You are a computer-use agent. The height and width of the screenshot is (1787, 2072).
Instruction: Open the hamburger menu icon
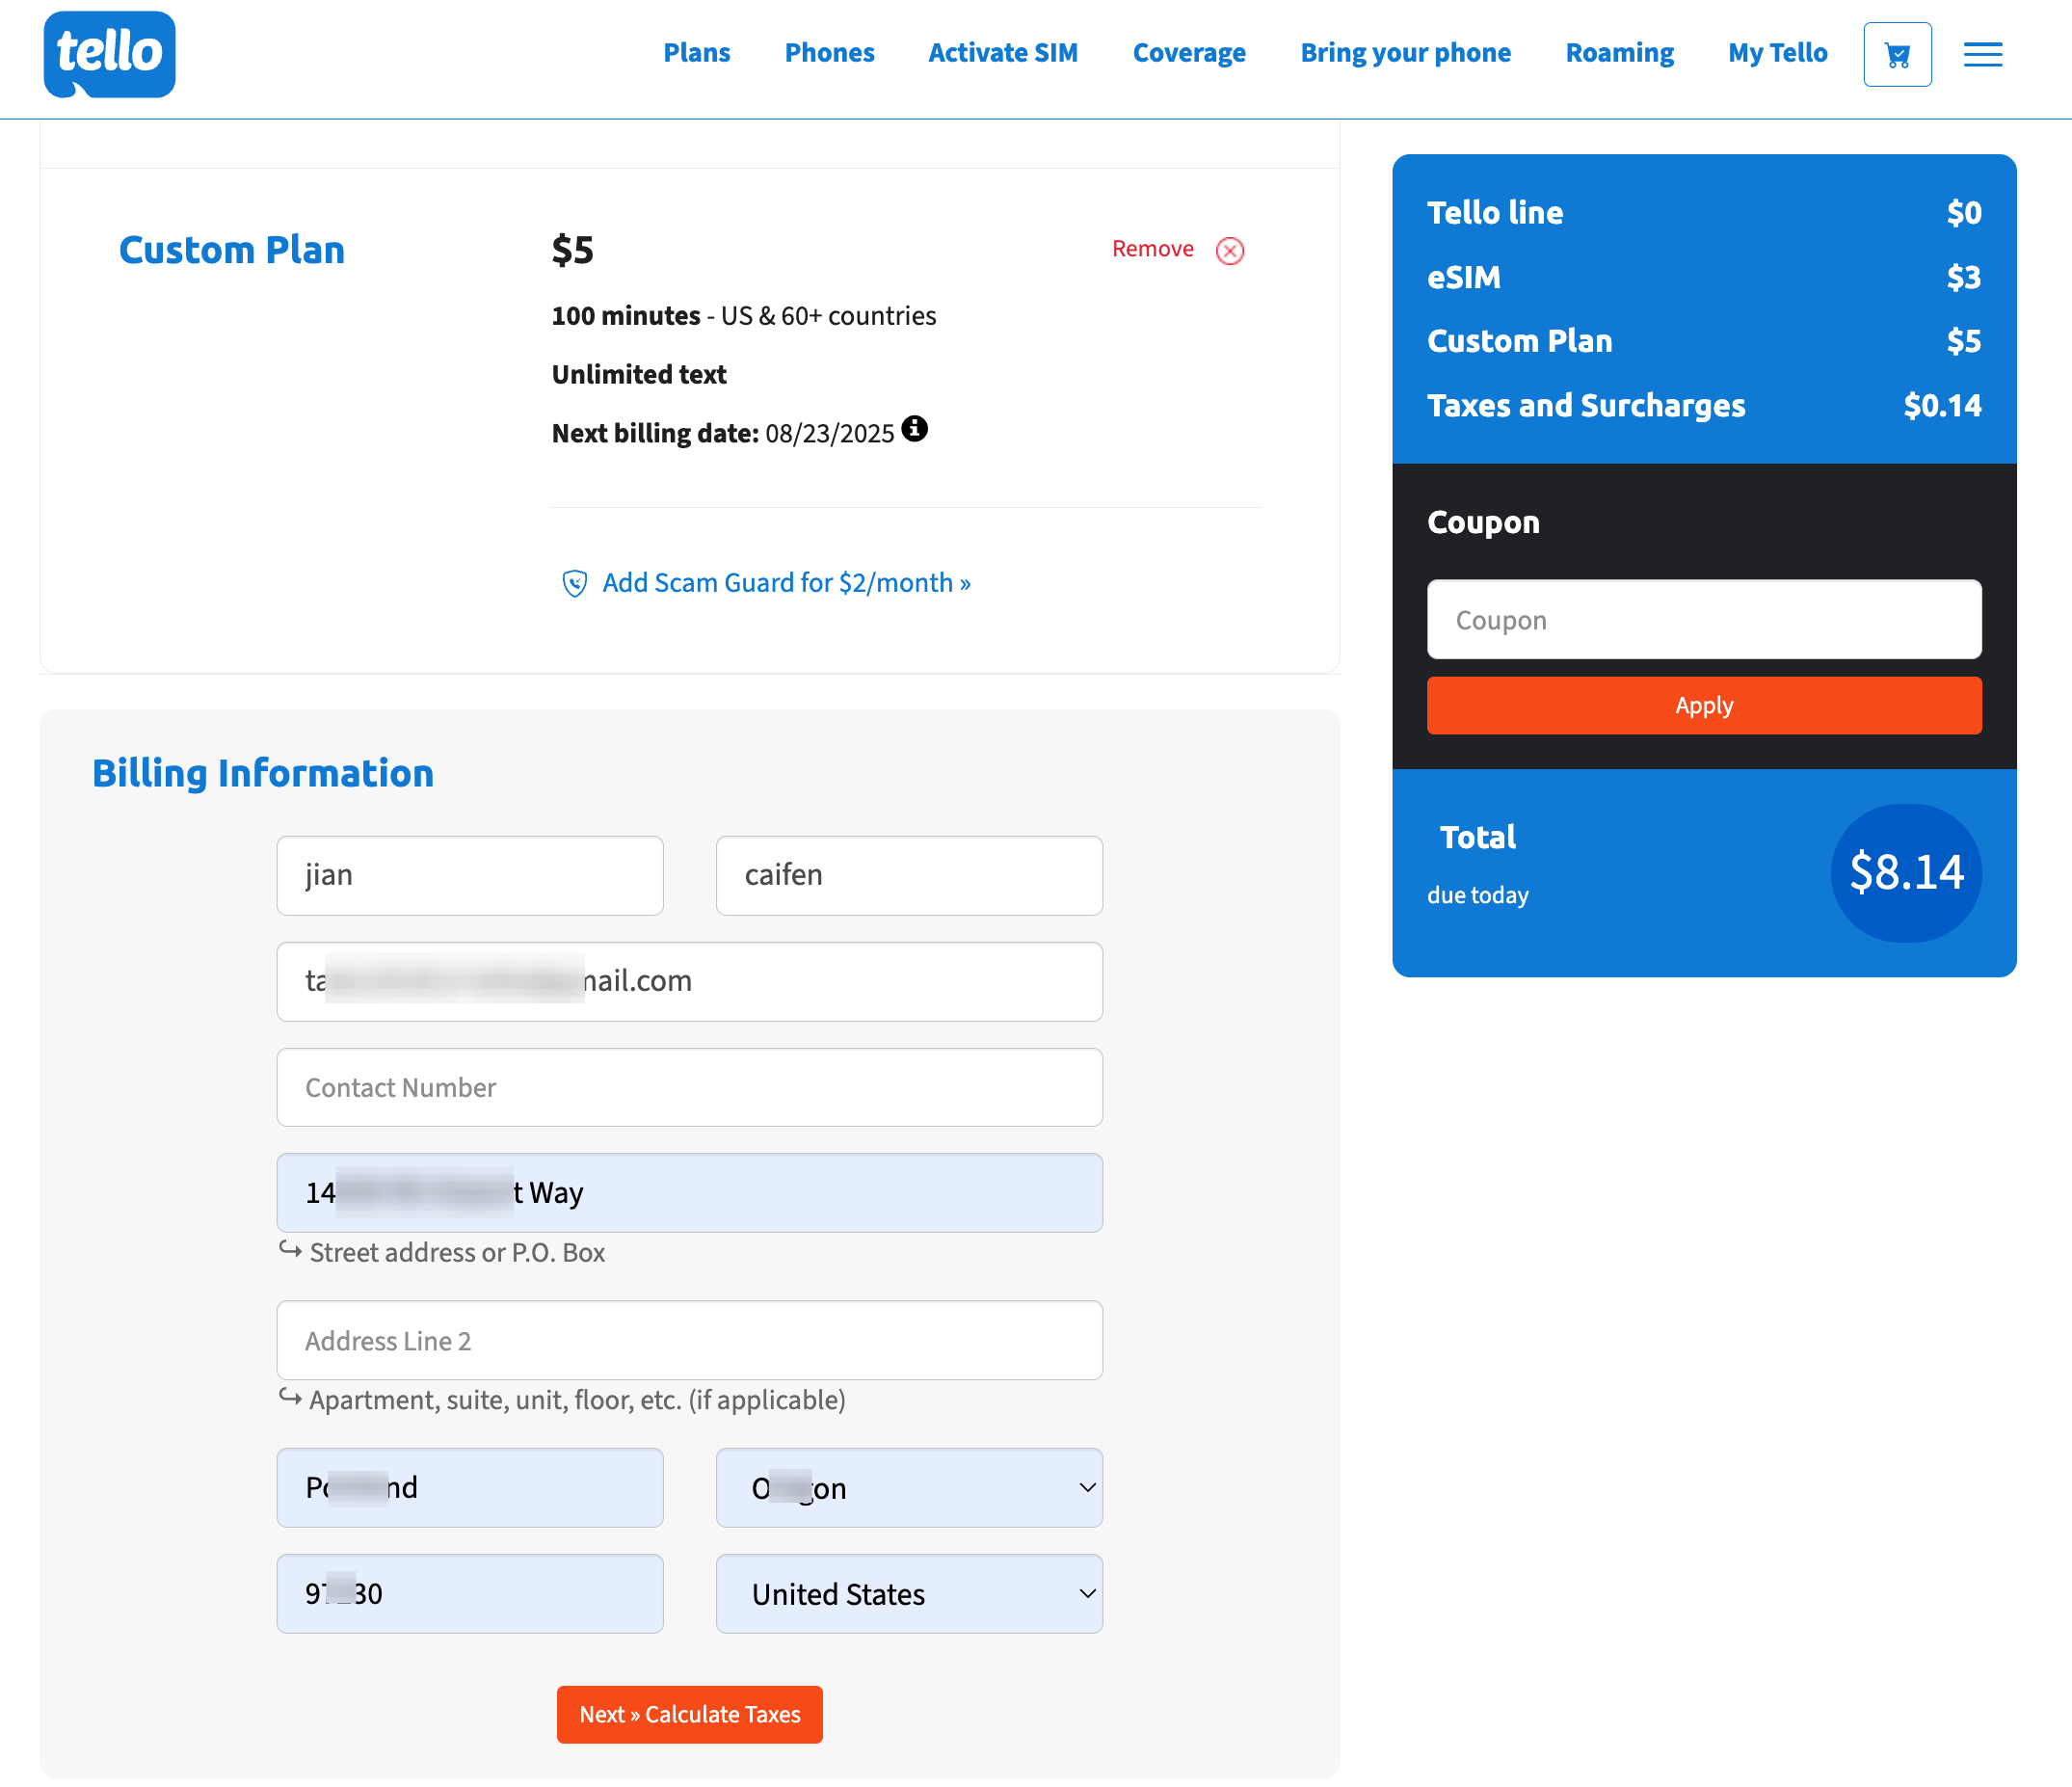pyautogui.click(x=1982, y=54)
